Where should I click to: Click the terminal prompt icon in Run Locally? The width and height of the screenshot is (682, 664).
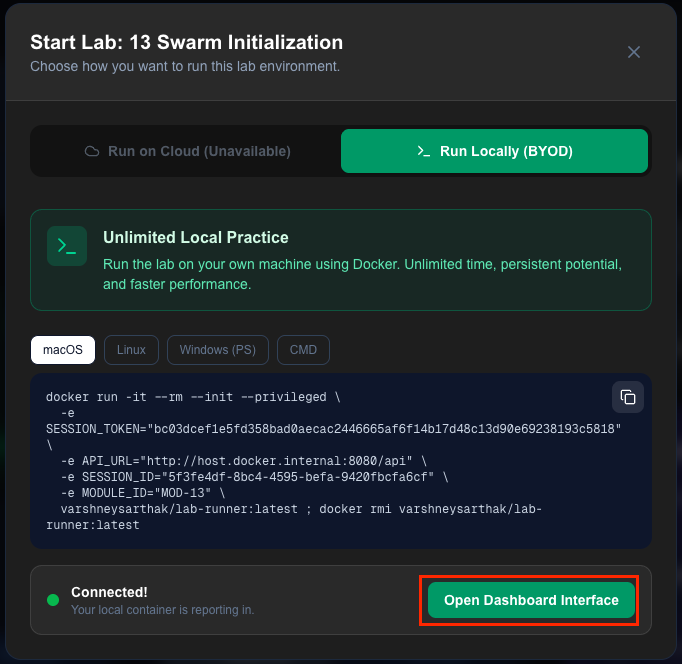coord(424,151)
